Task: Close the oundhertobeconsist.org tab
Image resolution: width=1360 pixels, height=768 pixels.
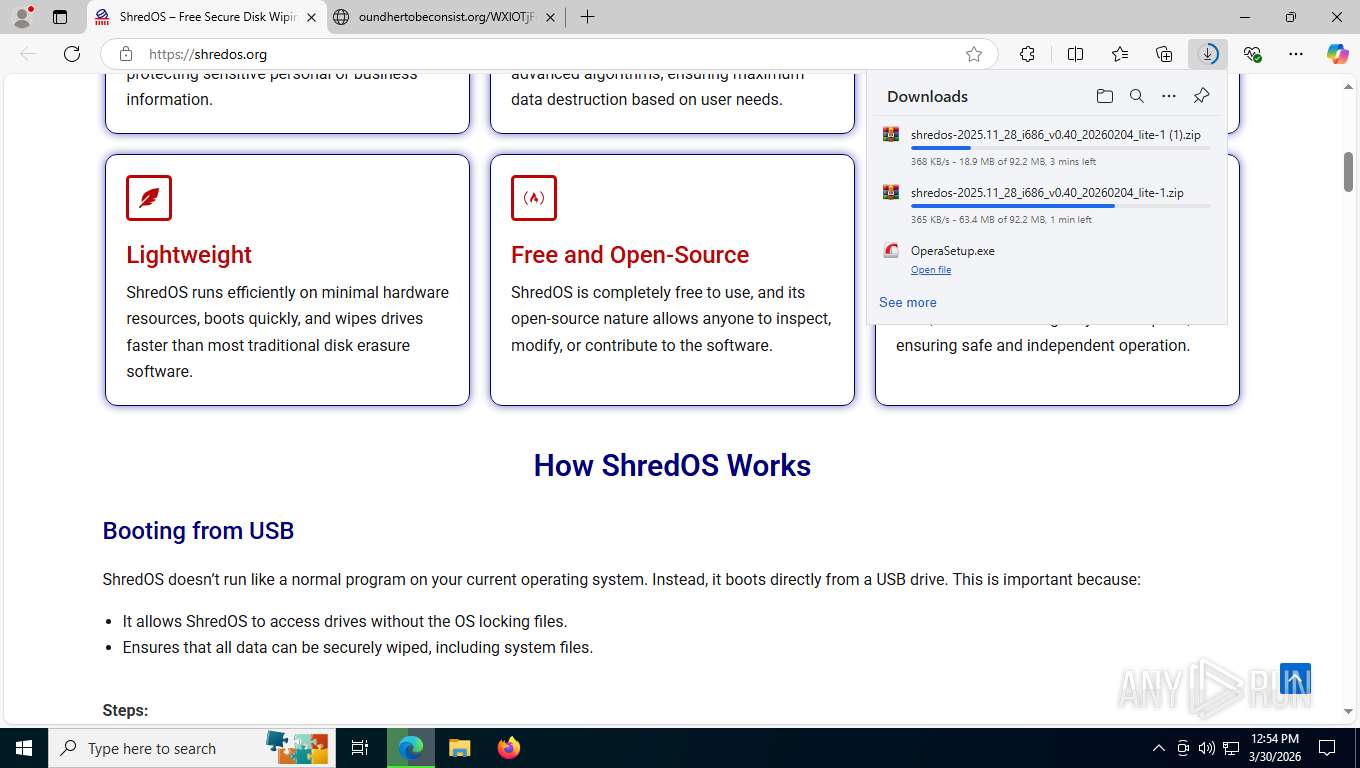Action: (x=550, y=17)
